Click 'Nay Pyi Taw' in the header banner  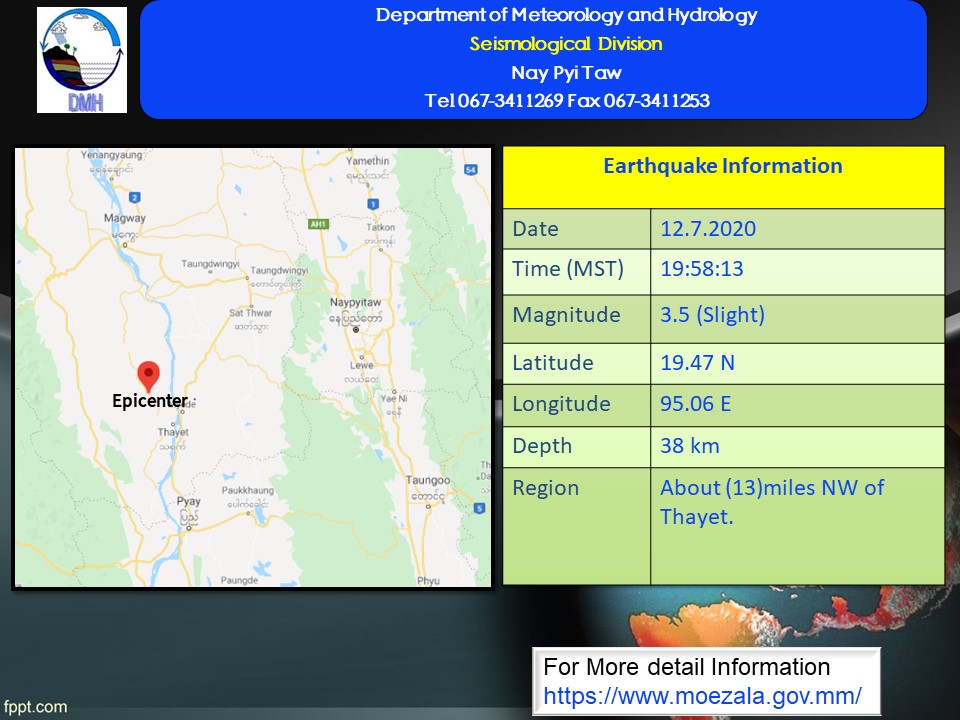566,73
